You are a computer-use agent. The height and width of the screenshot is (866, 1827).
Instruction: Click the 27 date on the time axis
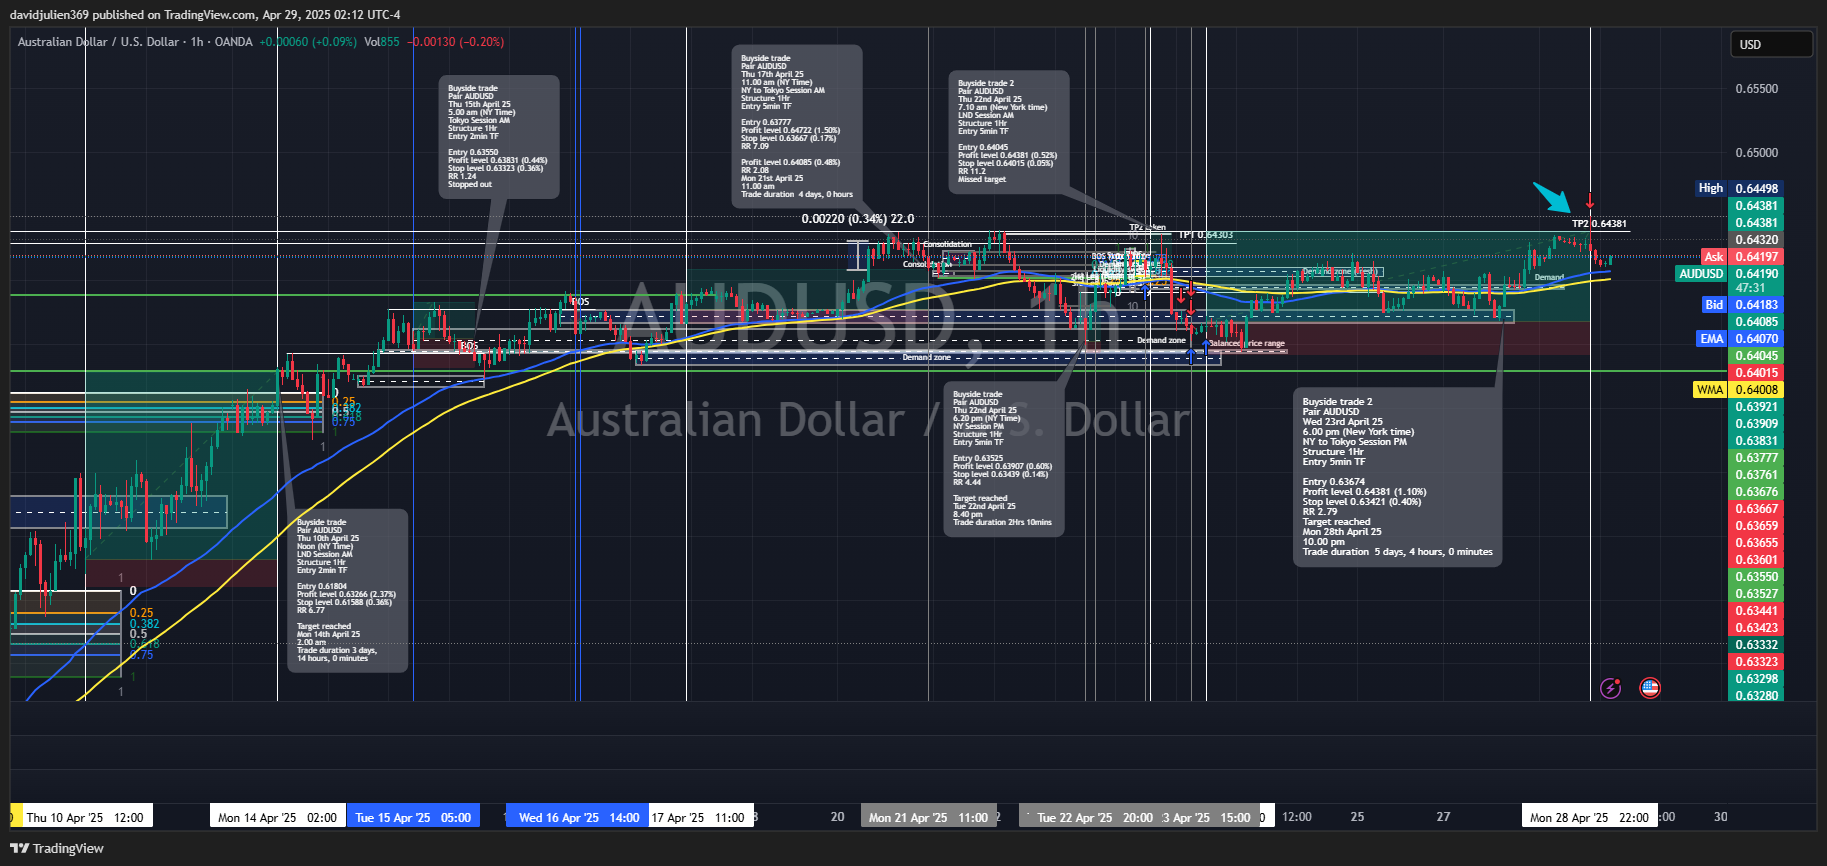1443,817
